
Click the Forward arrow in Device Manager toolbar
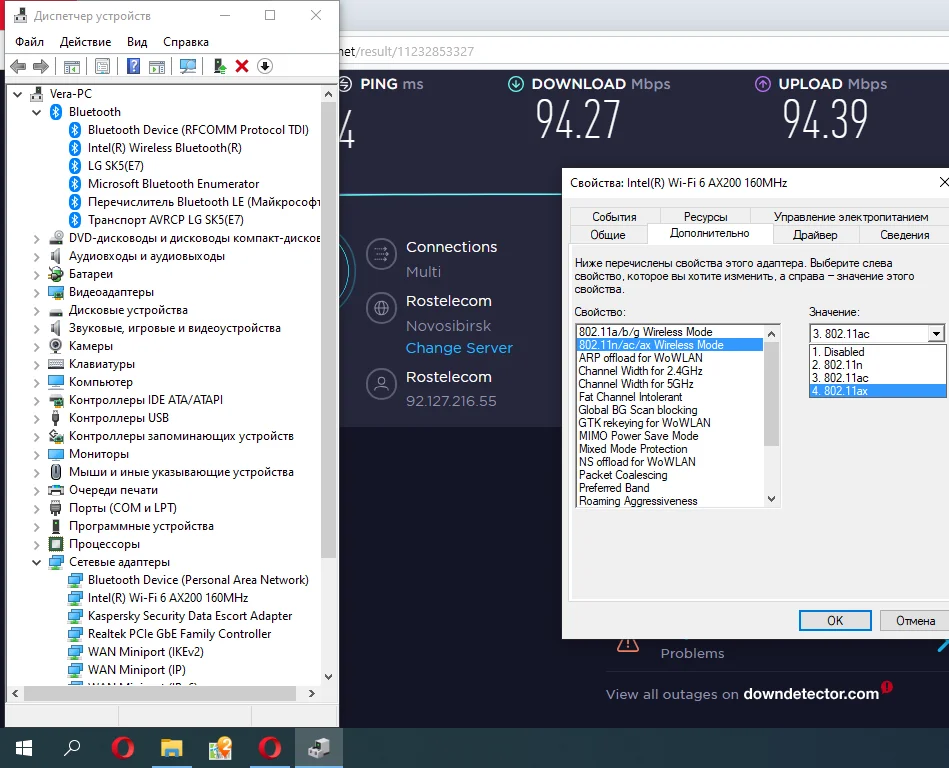pyautogui.click(x=41, y=67)
